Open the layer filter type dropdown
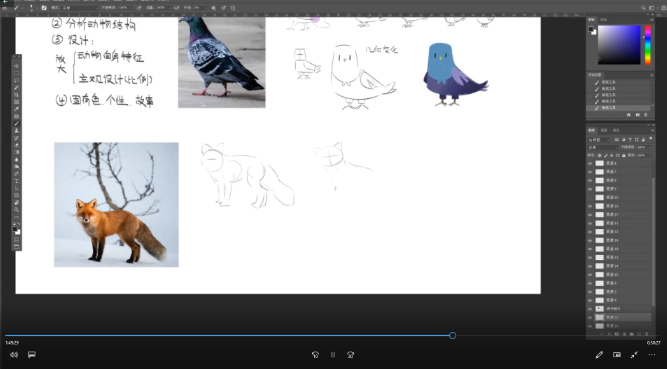The width and height of the screenshot is (667, 369). pyautogui.click(x=599, y=140)
